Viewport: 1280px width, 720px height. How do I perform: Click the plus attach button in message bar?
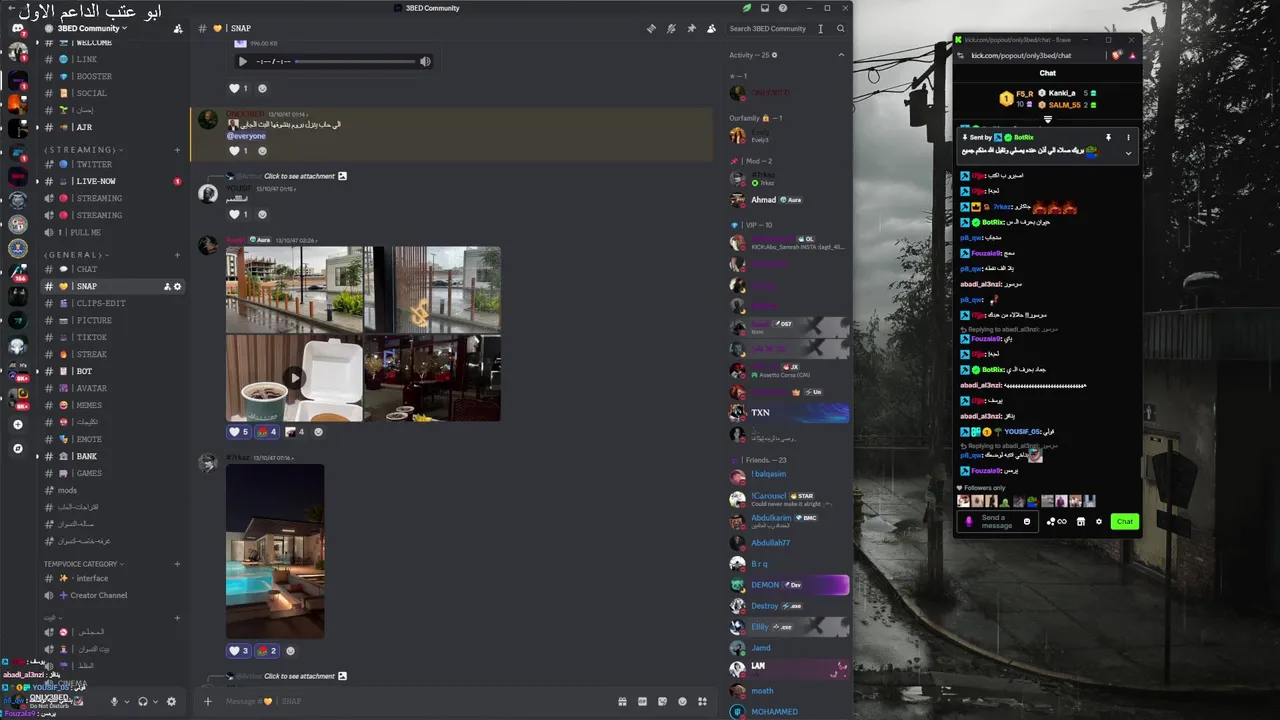tap(208, 701)
